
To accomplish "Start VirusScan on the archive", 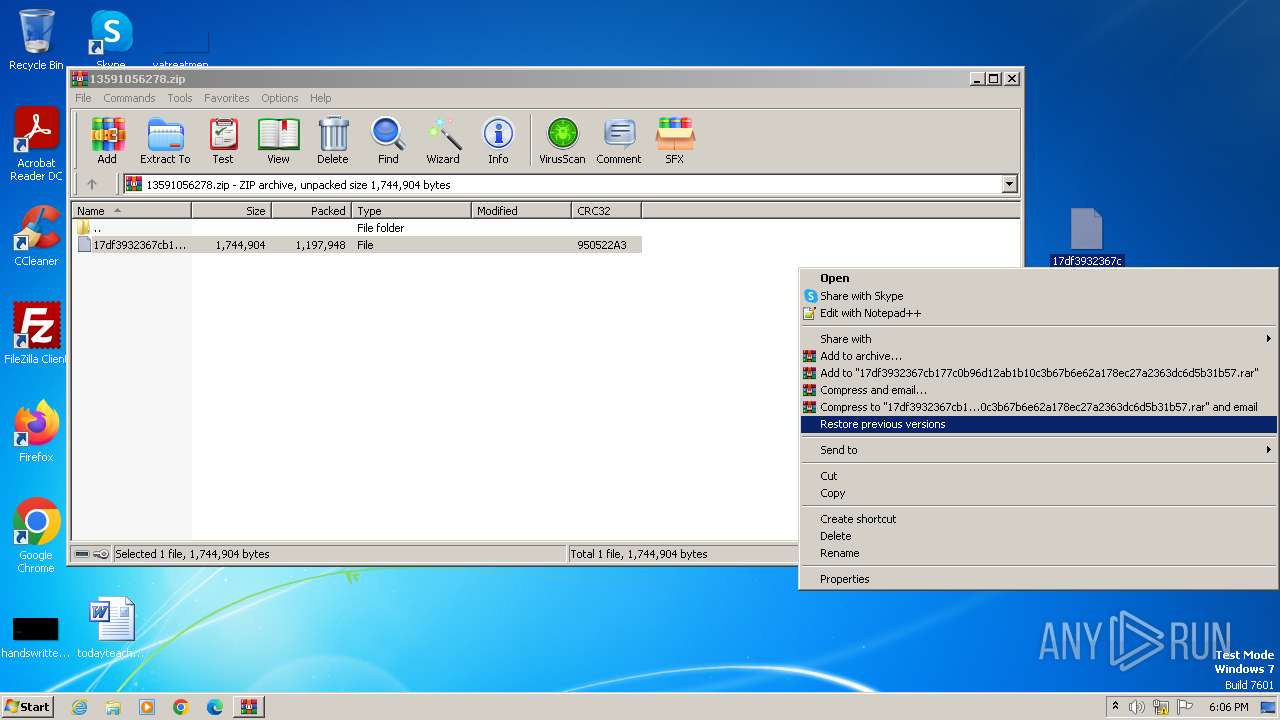I will [x=562, y=141].
